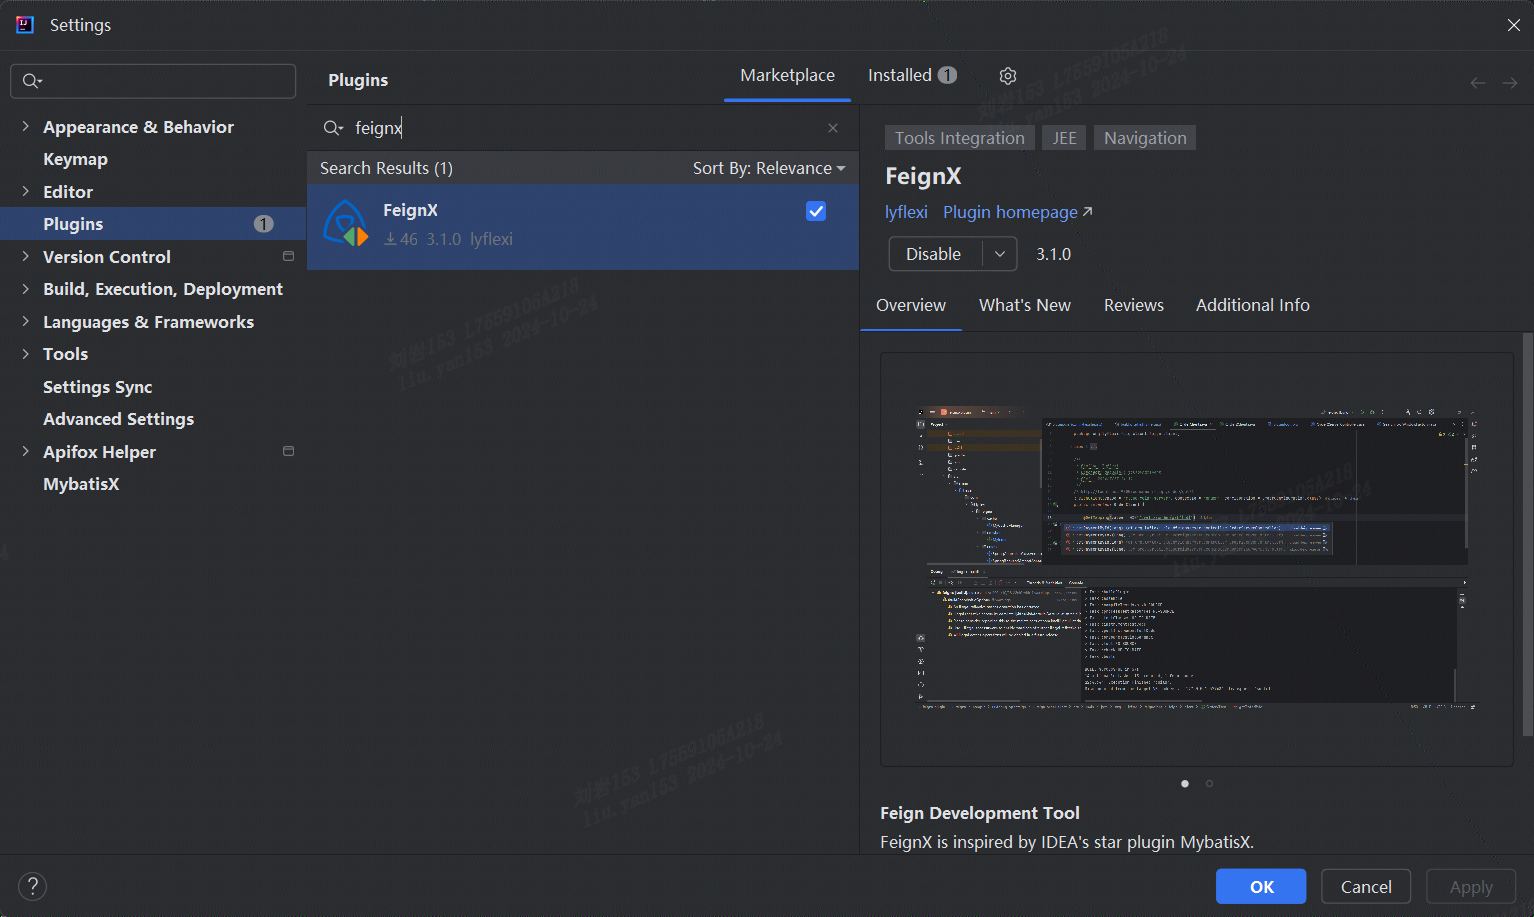This screenshot has width=1534, height=917.
Task: Open the help question mark button
Action: tap(32, 886)
